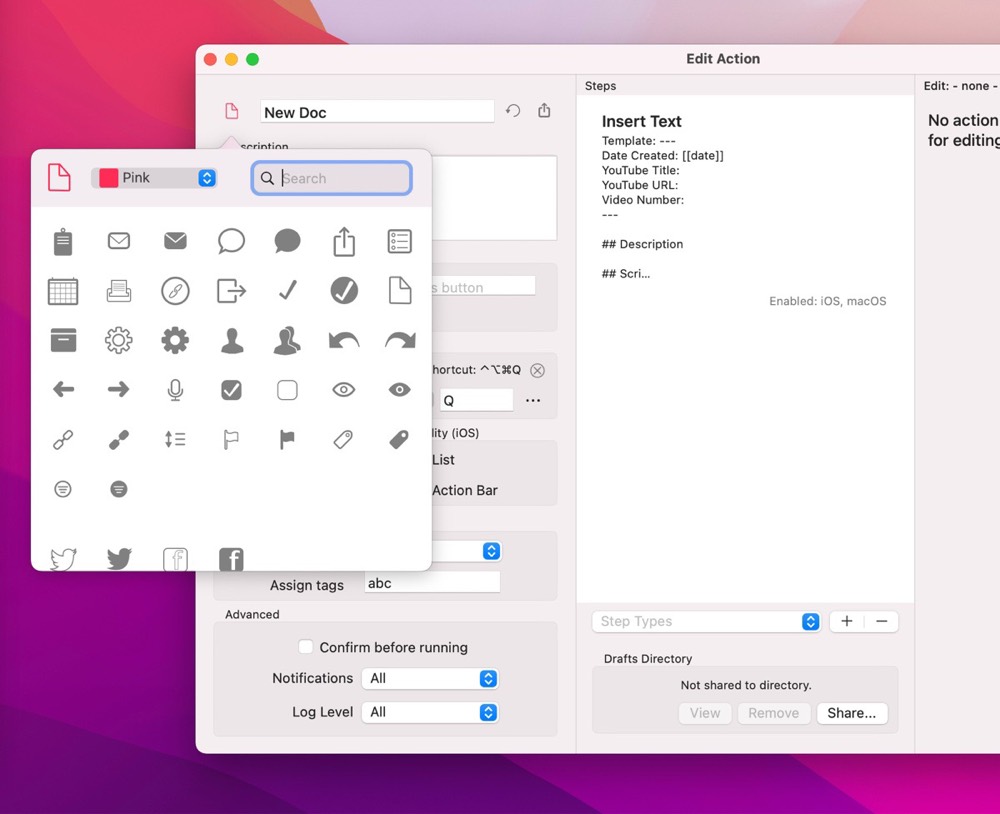The width and height of the screenshot is (1000, 814).
Task: Pick the outlined tag icon
Action: 343,439
